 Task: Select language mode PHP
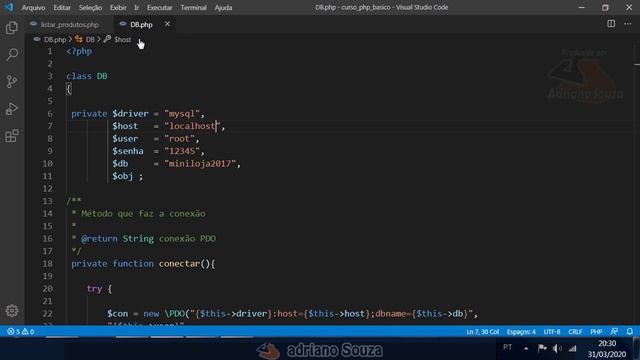(596, 331)
